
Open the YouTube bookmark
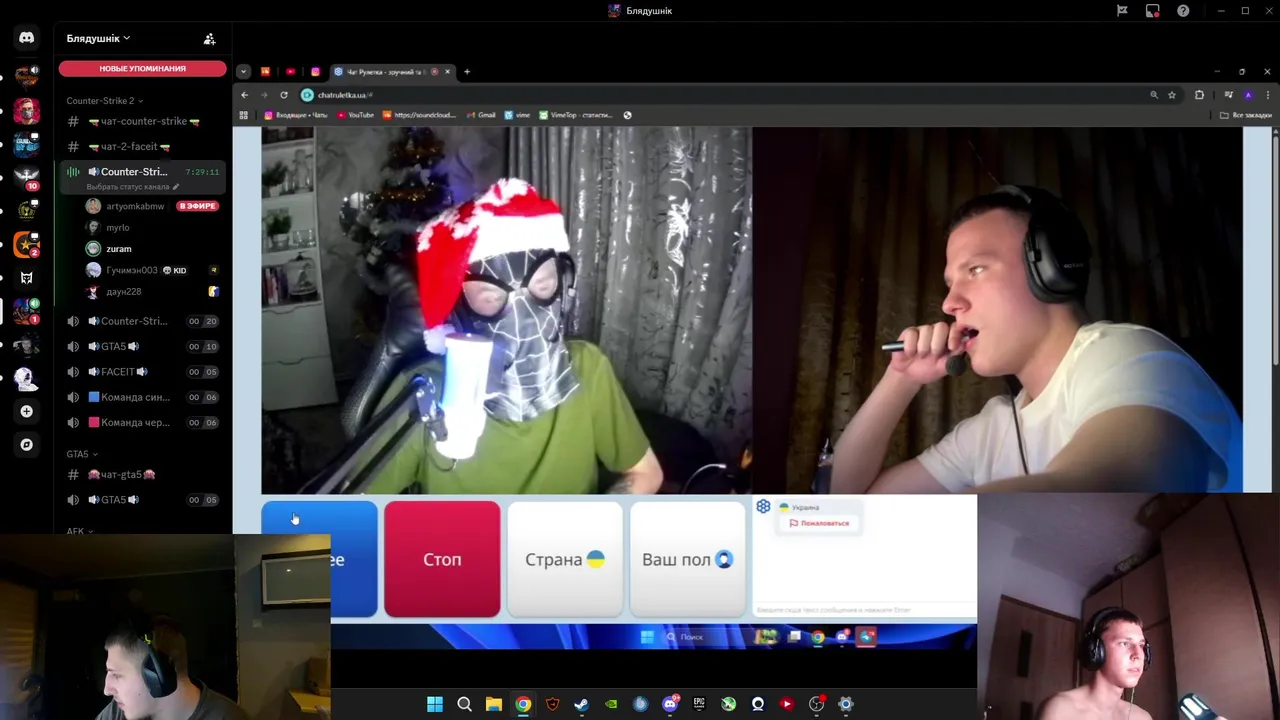point(356,115)
